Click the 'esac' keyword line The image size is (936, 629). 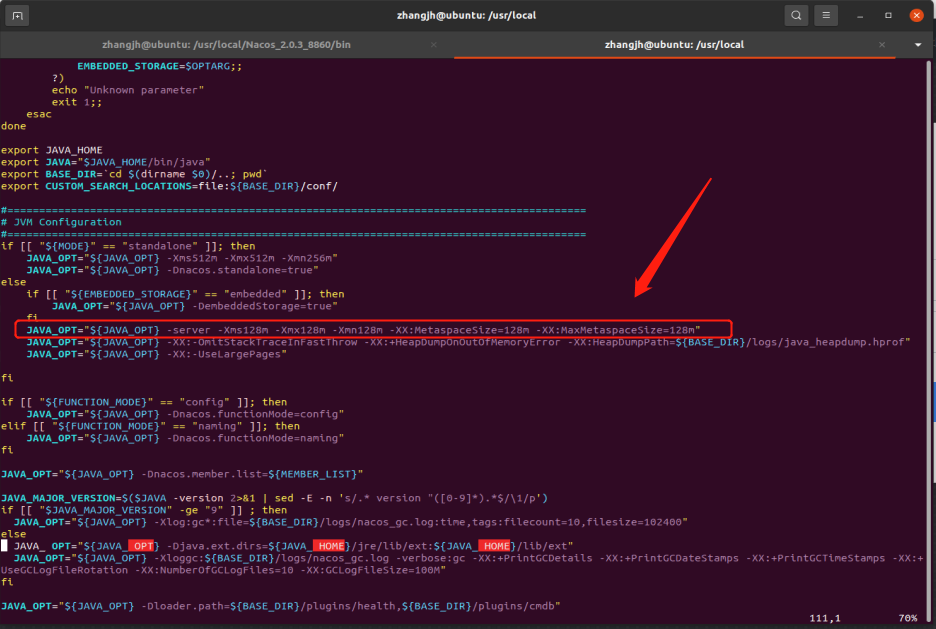[x=39, y=114]
